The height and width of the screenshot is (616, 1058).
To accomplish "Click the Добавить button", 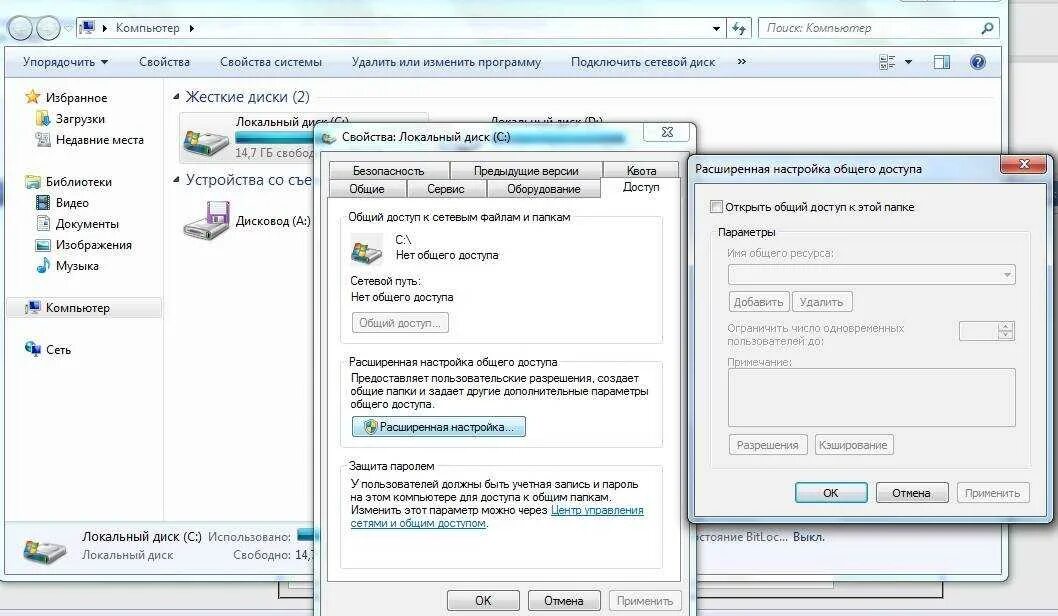I will (x=758, y=302).
